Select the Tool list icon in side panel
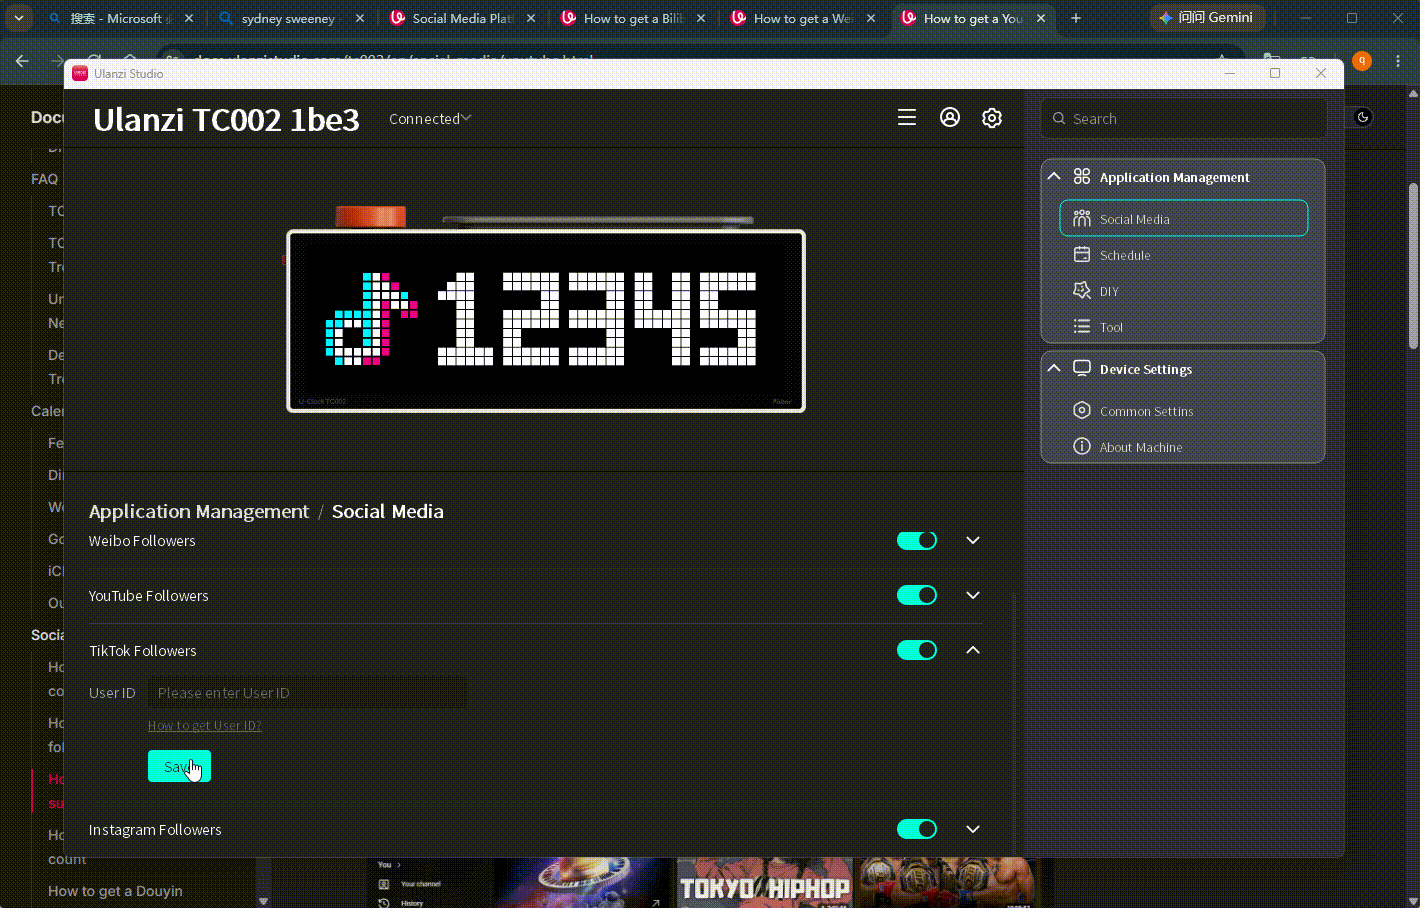Image resolution: width=1420 pixels, height=908 pixels. click(1082, 327)
